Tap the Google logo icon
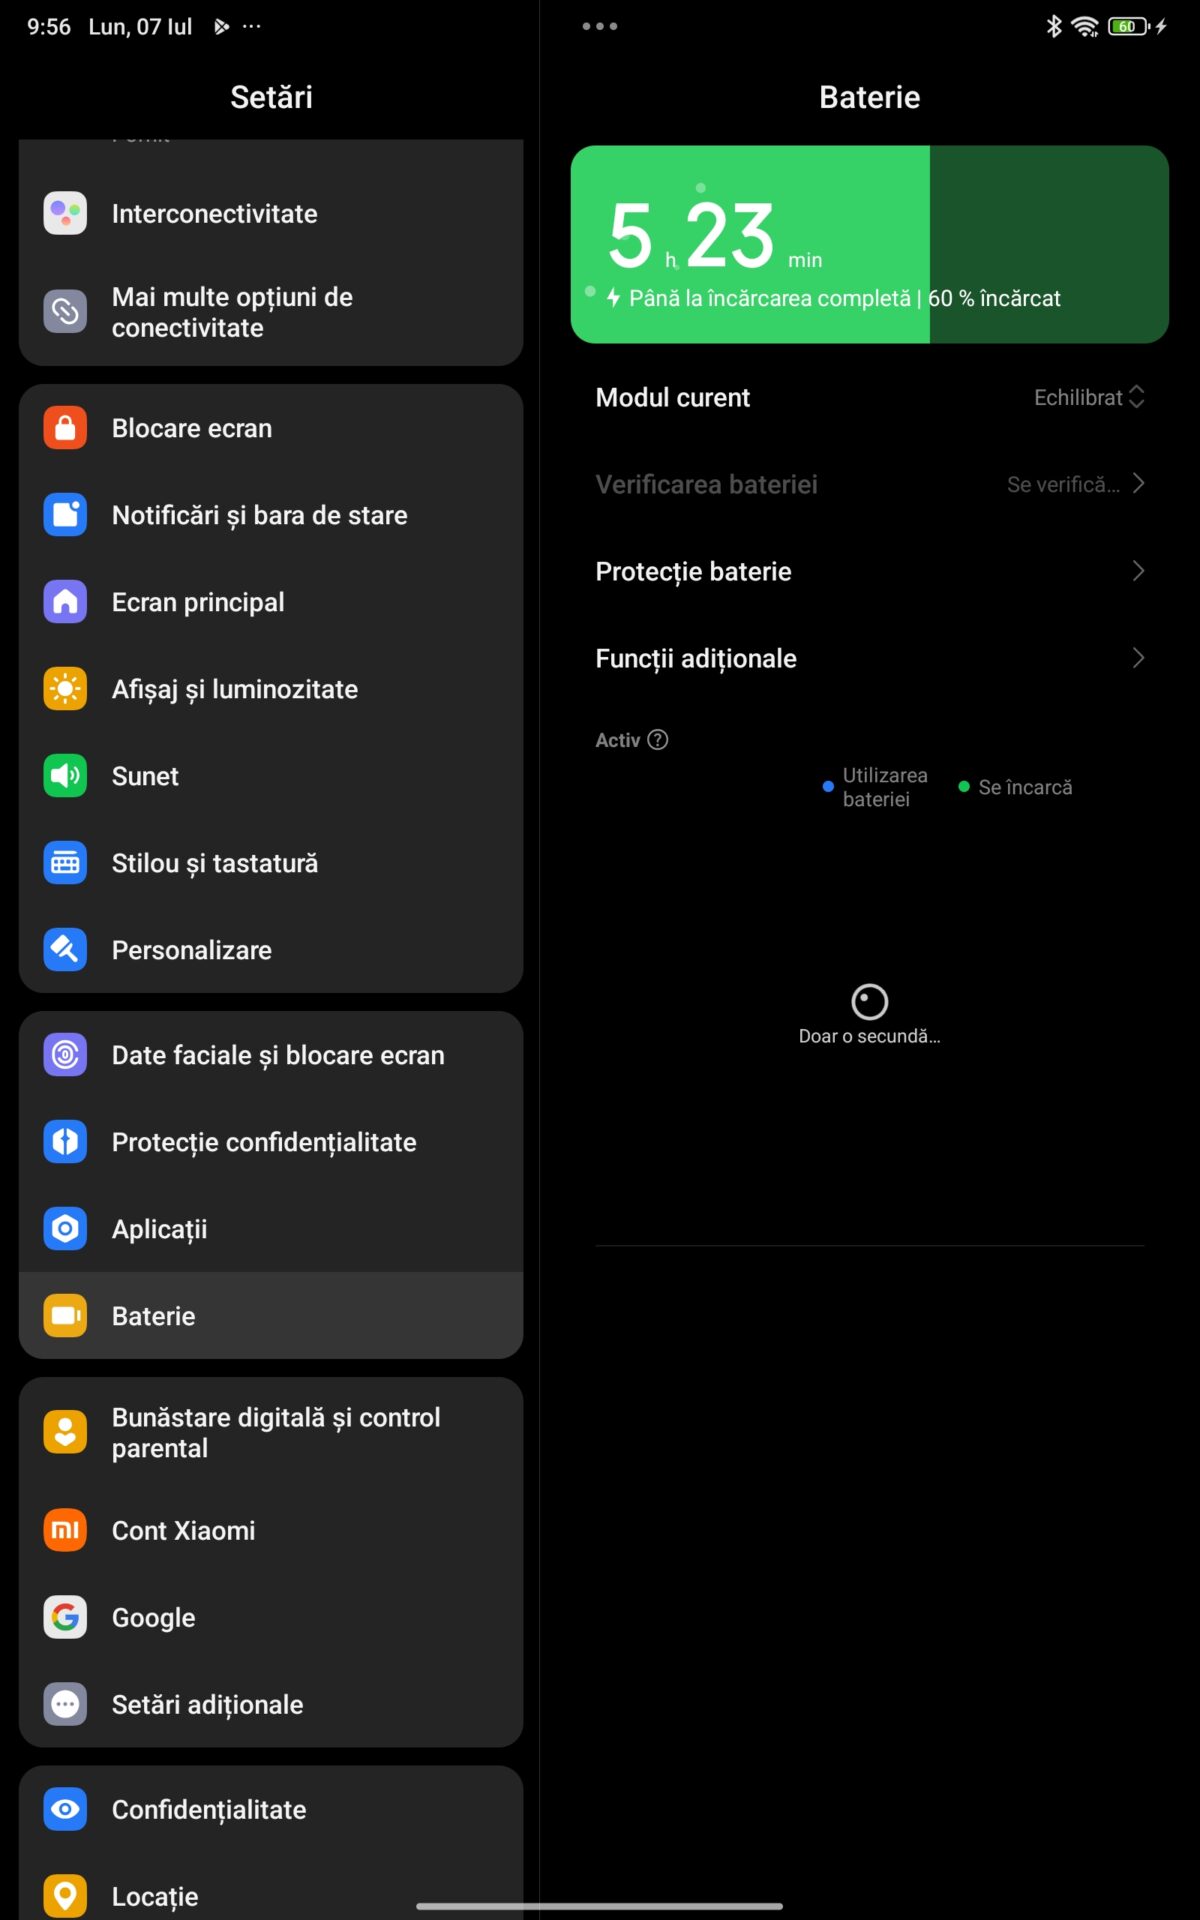This screenshot has height=1920, width=1200. click(65, 1617)
